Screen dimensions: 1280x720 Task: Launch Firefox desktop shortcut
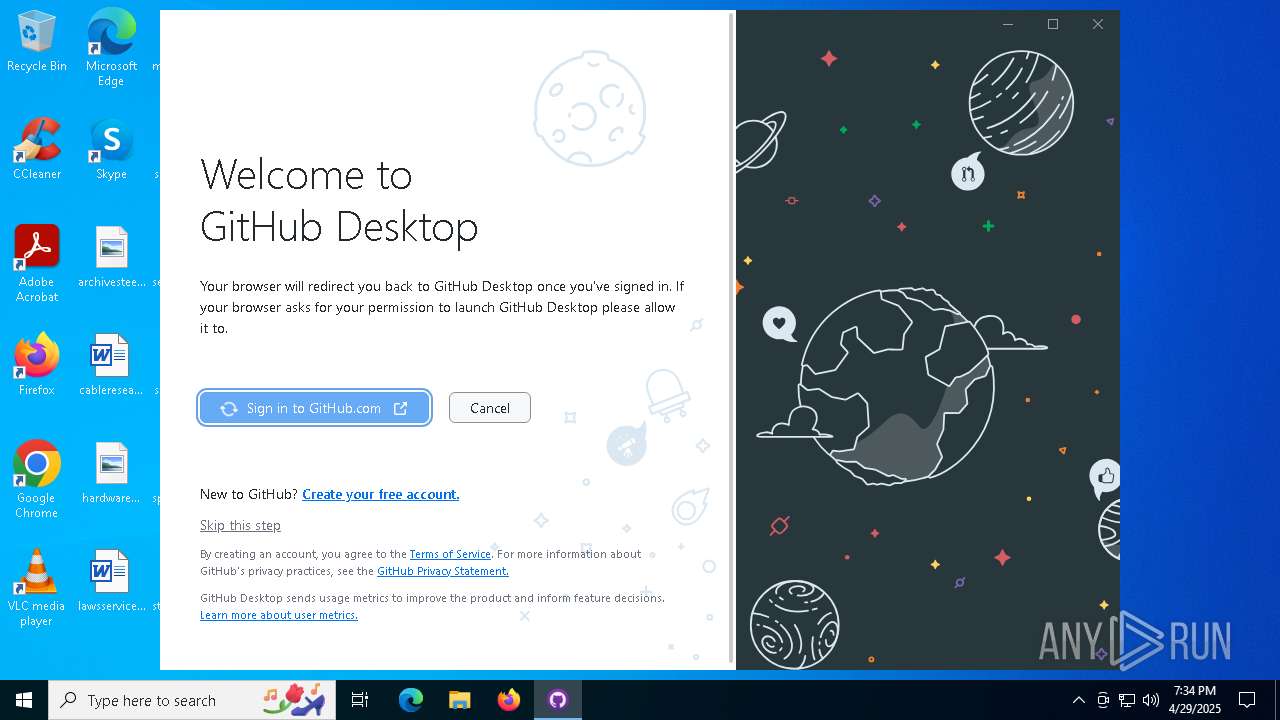pos(37,365)
